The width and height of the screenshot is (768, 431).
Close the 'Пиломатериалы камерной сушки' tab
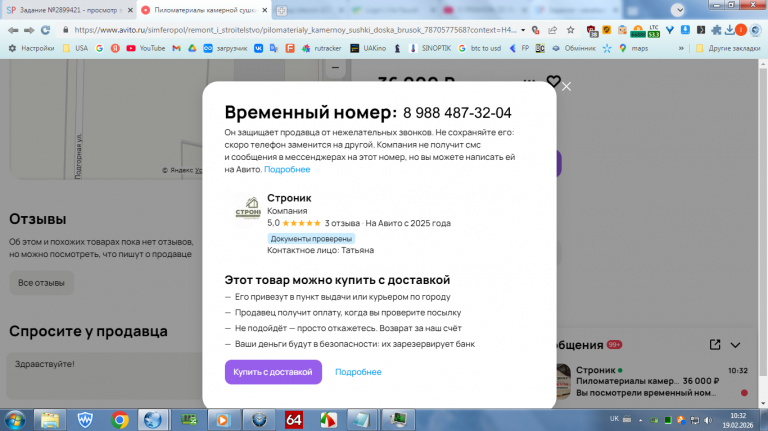pos(264,10)
